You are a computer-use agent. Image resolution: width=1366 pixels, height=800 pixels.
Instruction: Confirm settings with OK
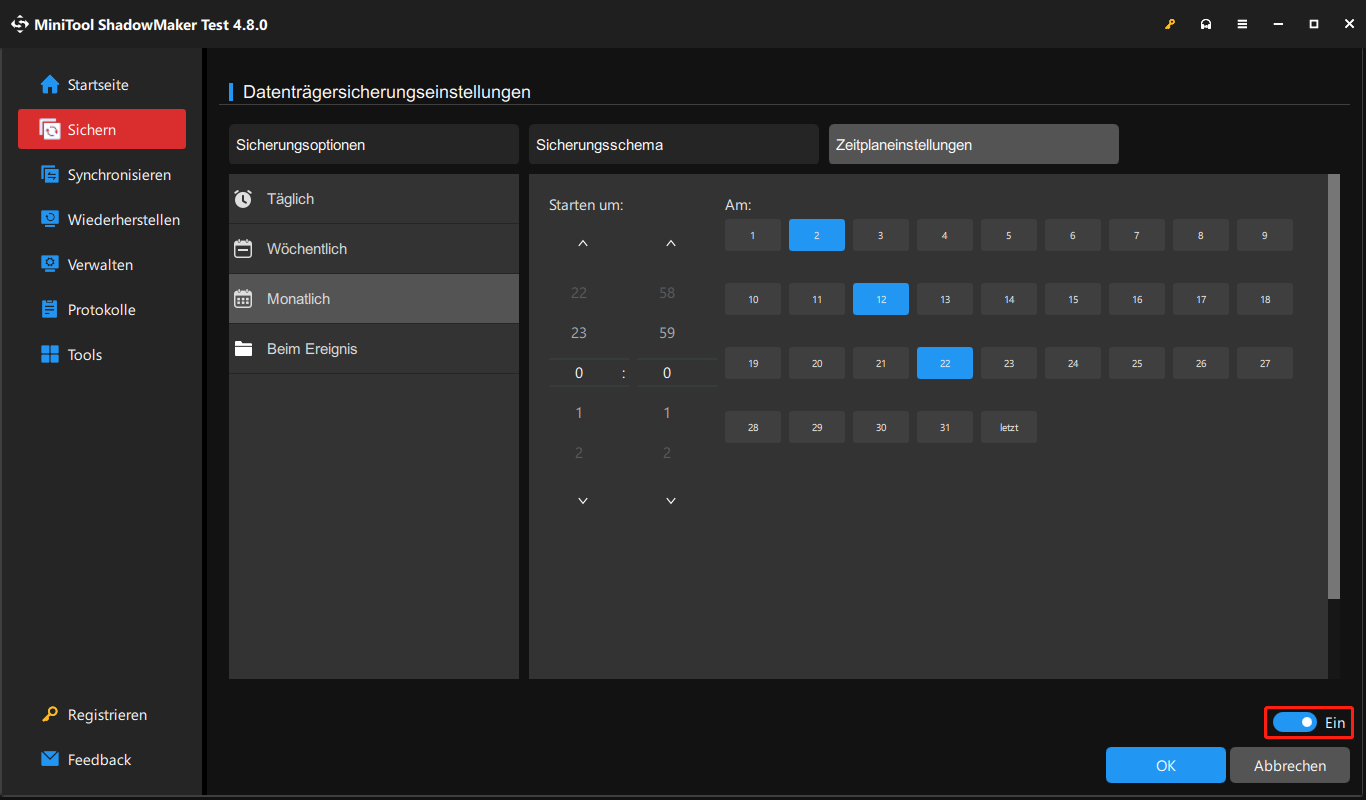point(1165,765)
